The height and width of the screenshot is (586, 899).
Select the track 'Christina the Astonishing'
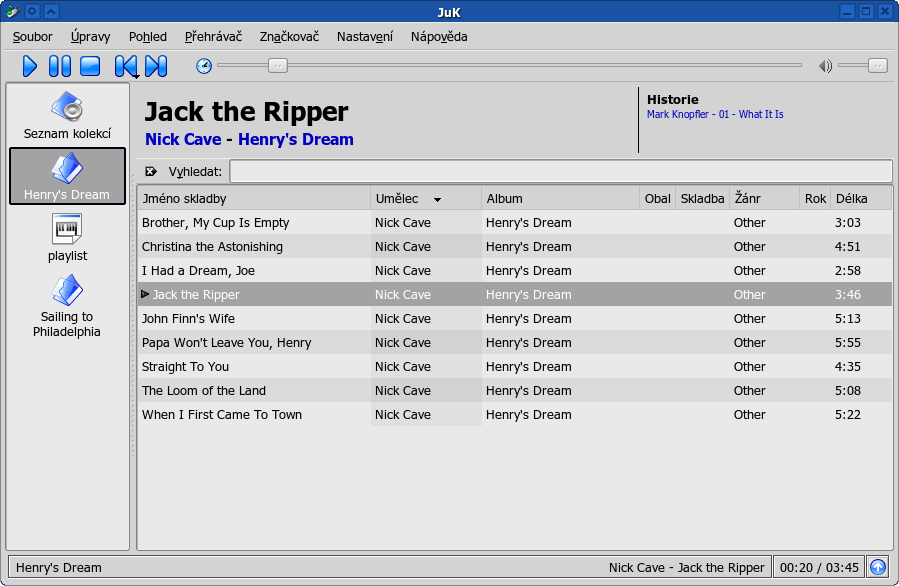click(x=514, y=247)
